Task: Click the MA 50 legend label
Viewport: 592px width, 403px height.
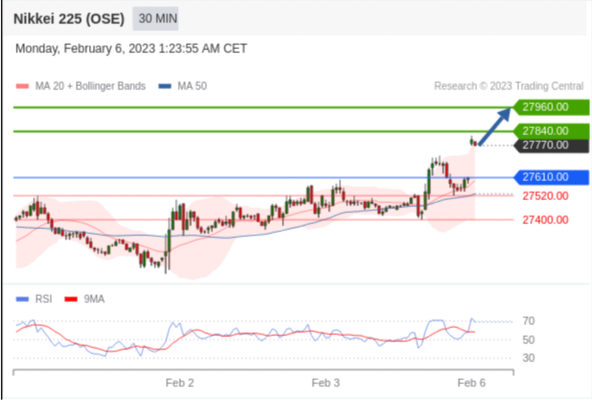Action: pos(192,86)
